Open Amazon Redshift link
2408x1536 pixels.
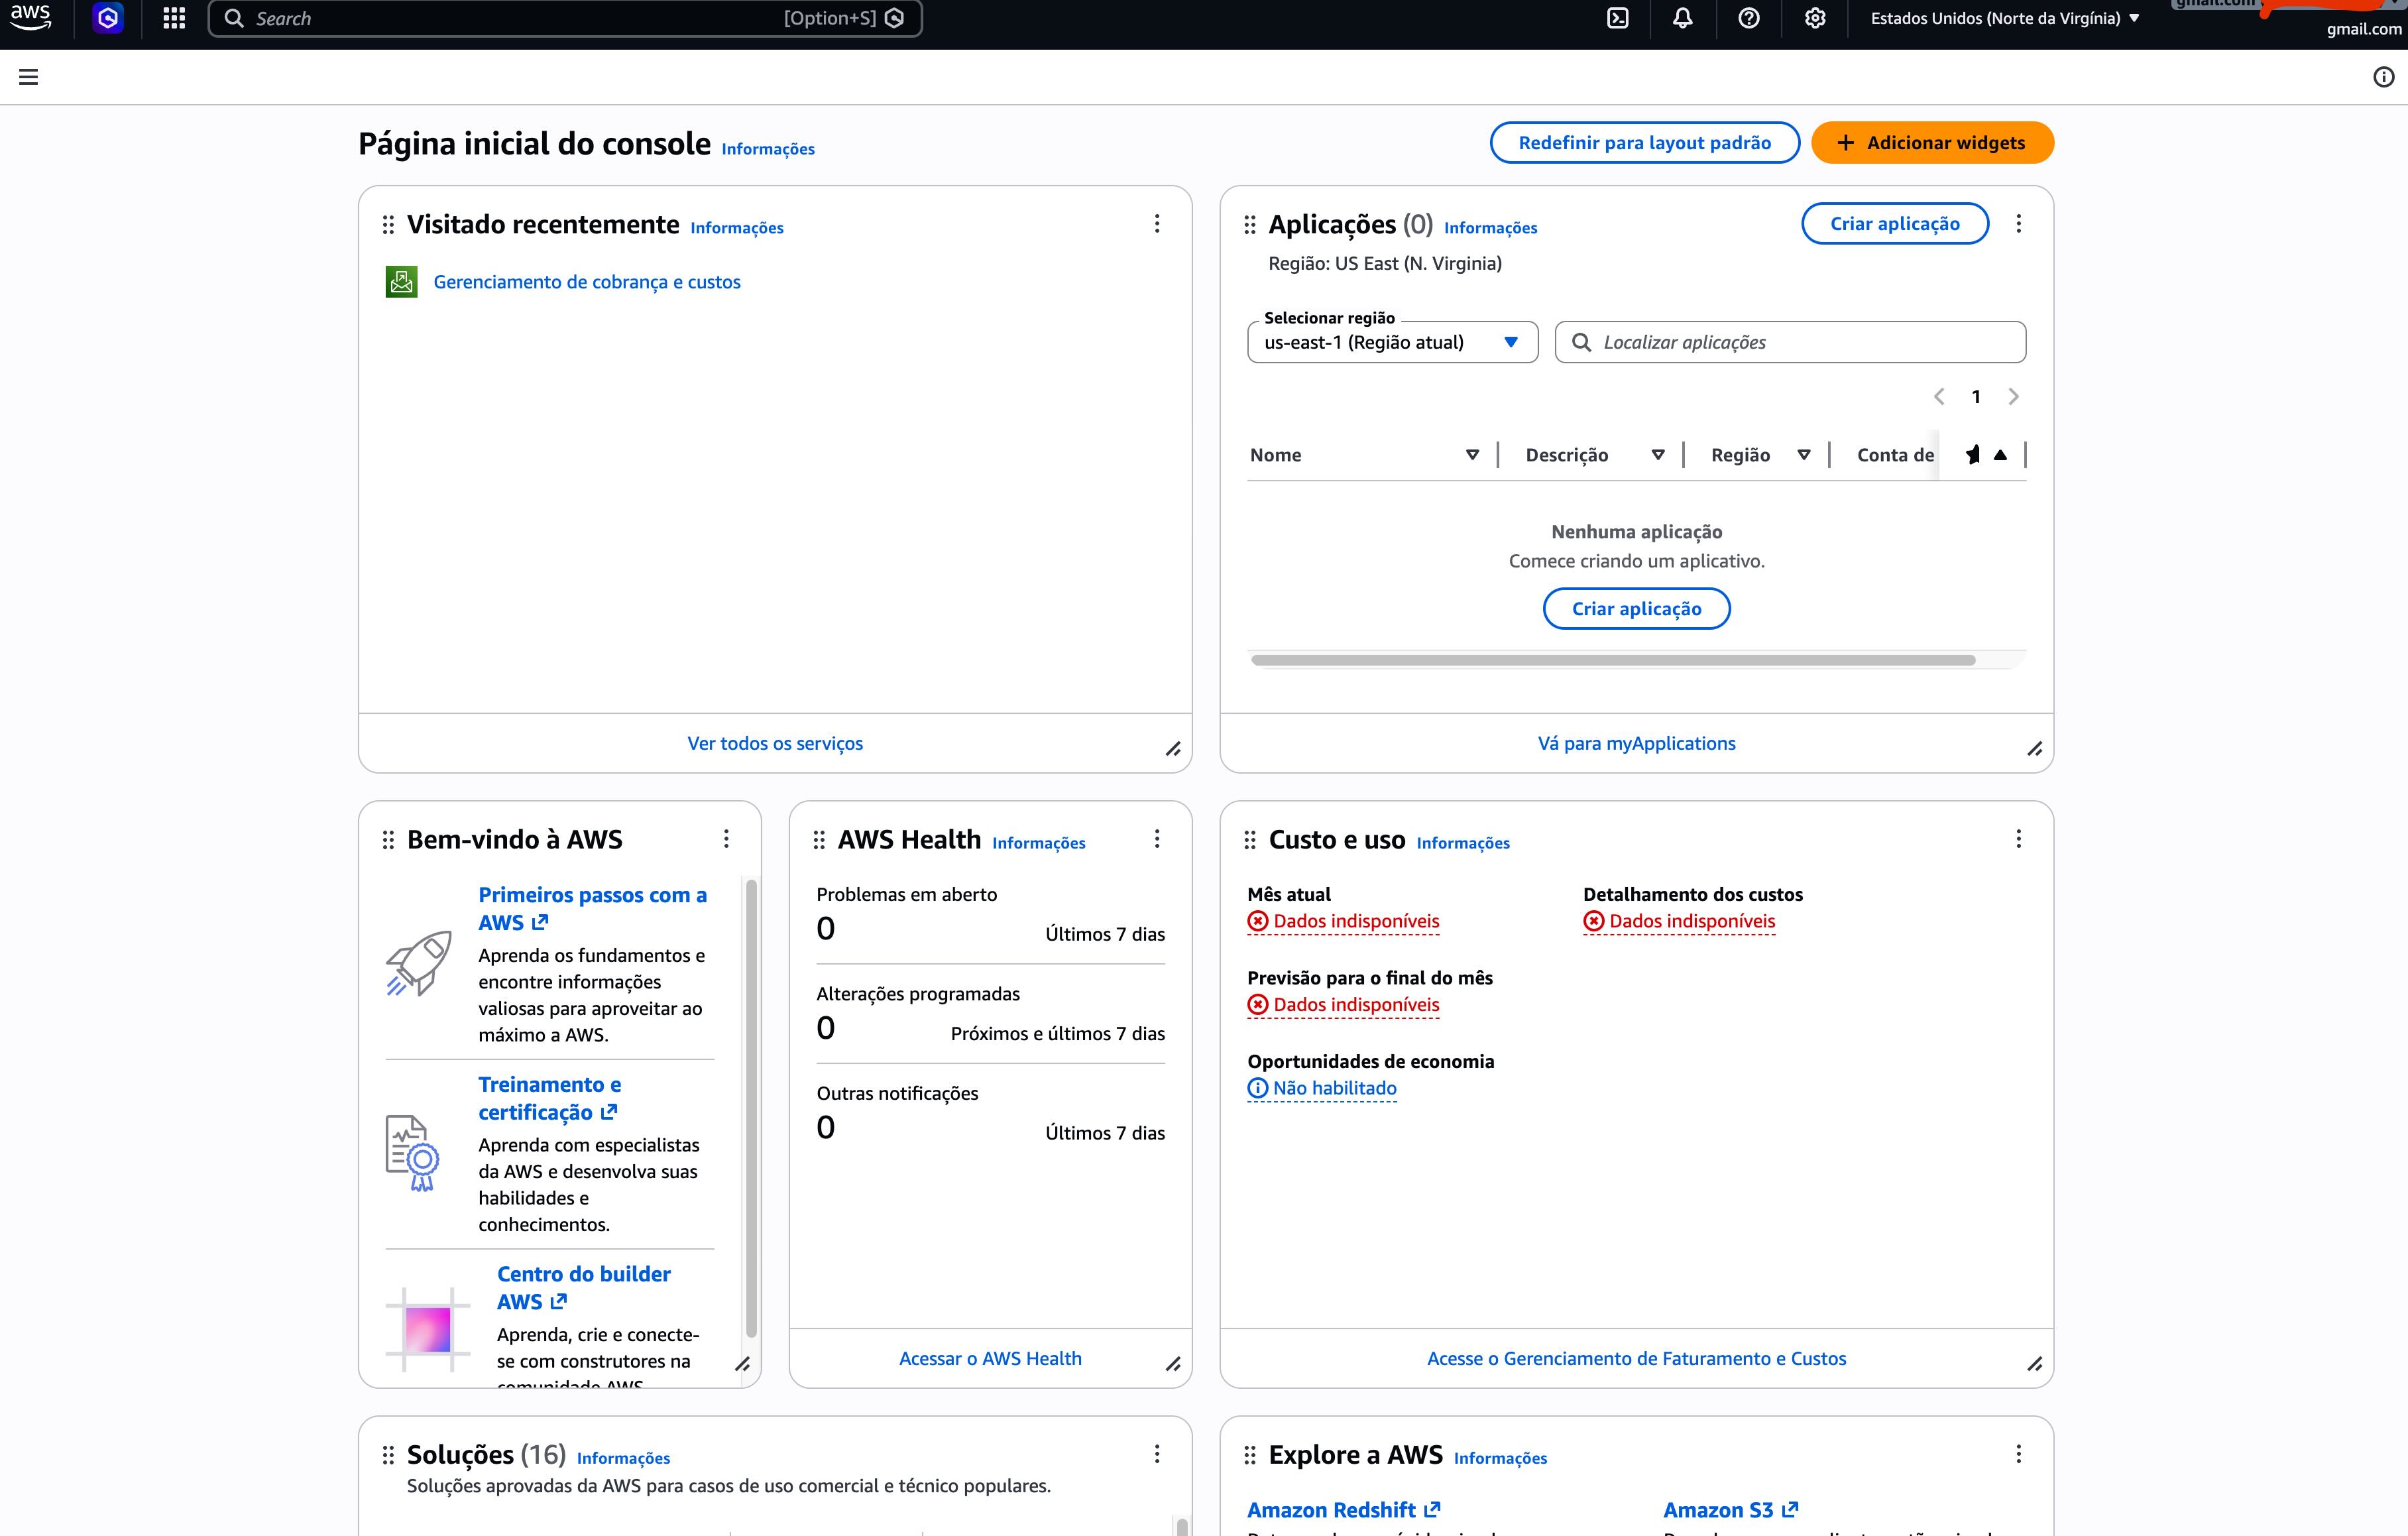pyautogui.click(x=1343, y=1510)
